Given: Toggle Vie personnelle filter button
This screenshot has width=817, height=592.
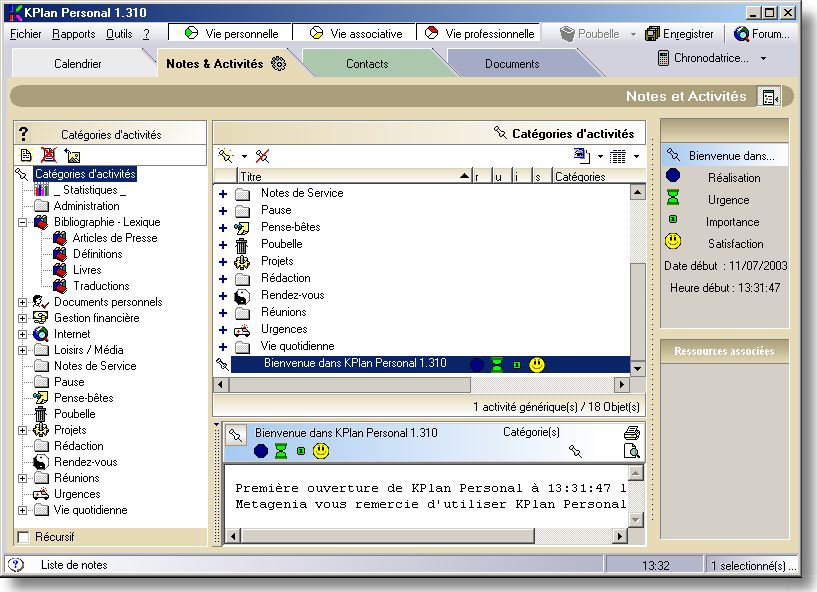Looking at the screenshot, I should point(230,33).
